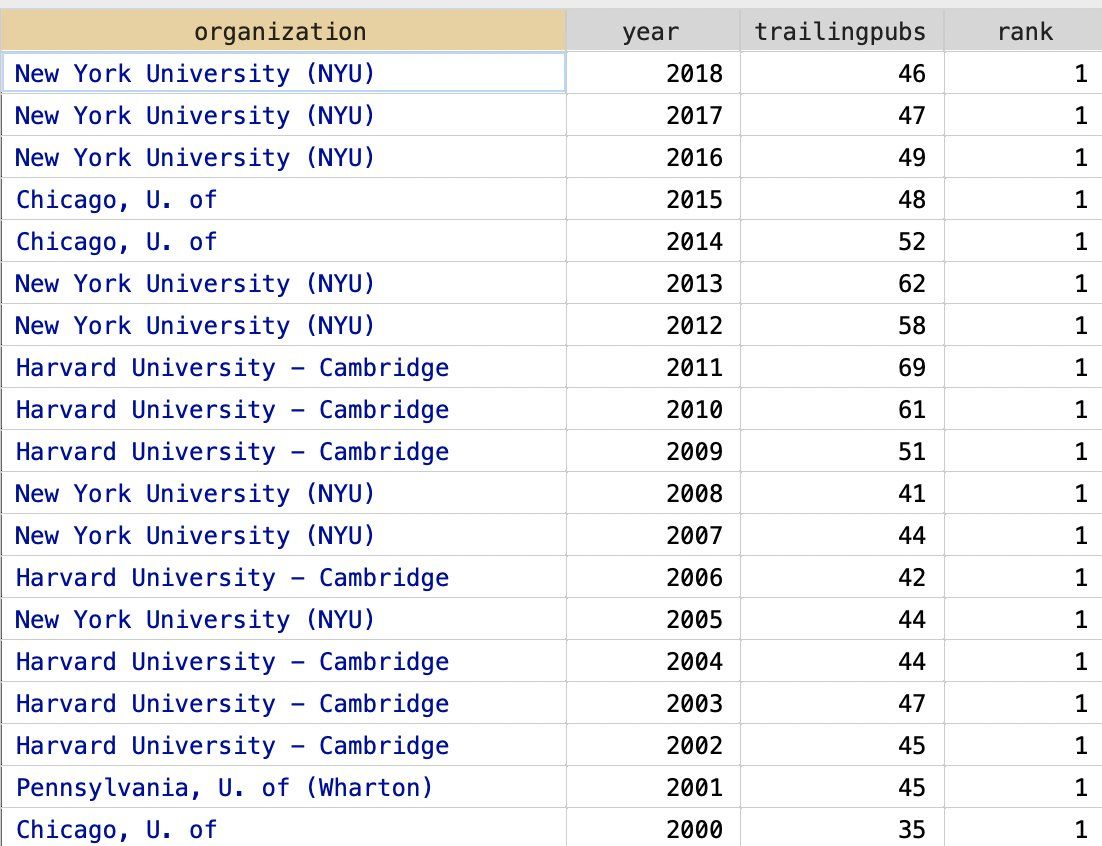Click the year cell showing 2008
The width and height of the screenshot is (1102, 846).
[x=694, y=494]
